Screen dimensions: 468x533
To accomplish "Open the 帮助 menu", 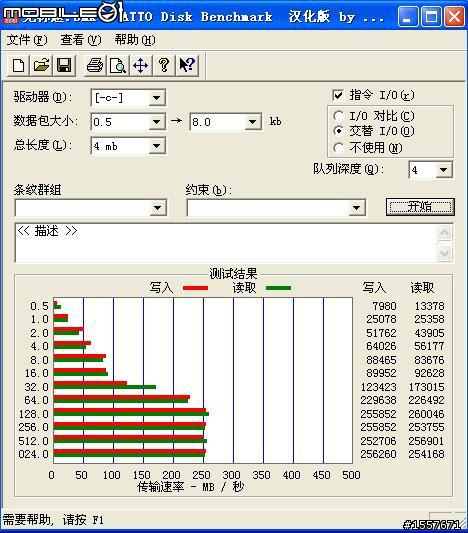I will pyautogui.click(x=135, y=40).
